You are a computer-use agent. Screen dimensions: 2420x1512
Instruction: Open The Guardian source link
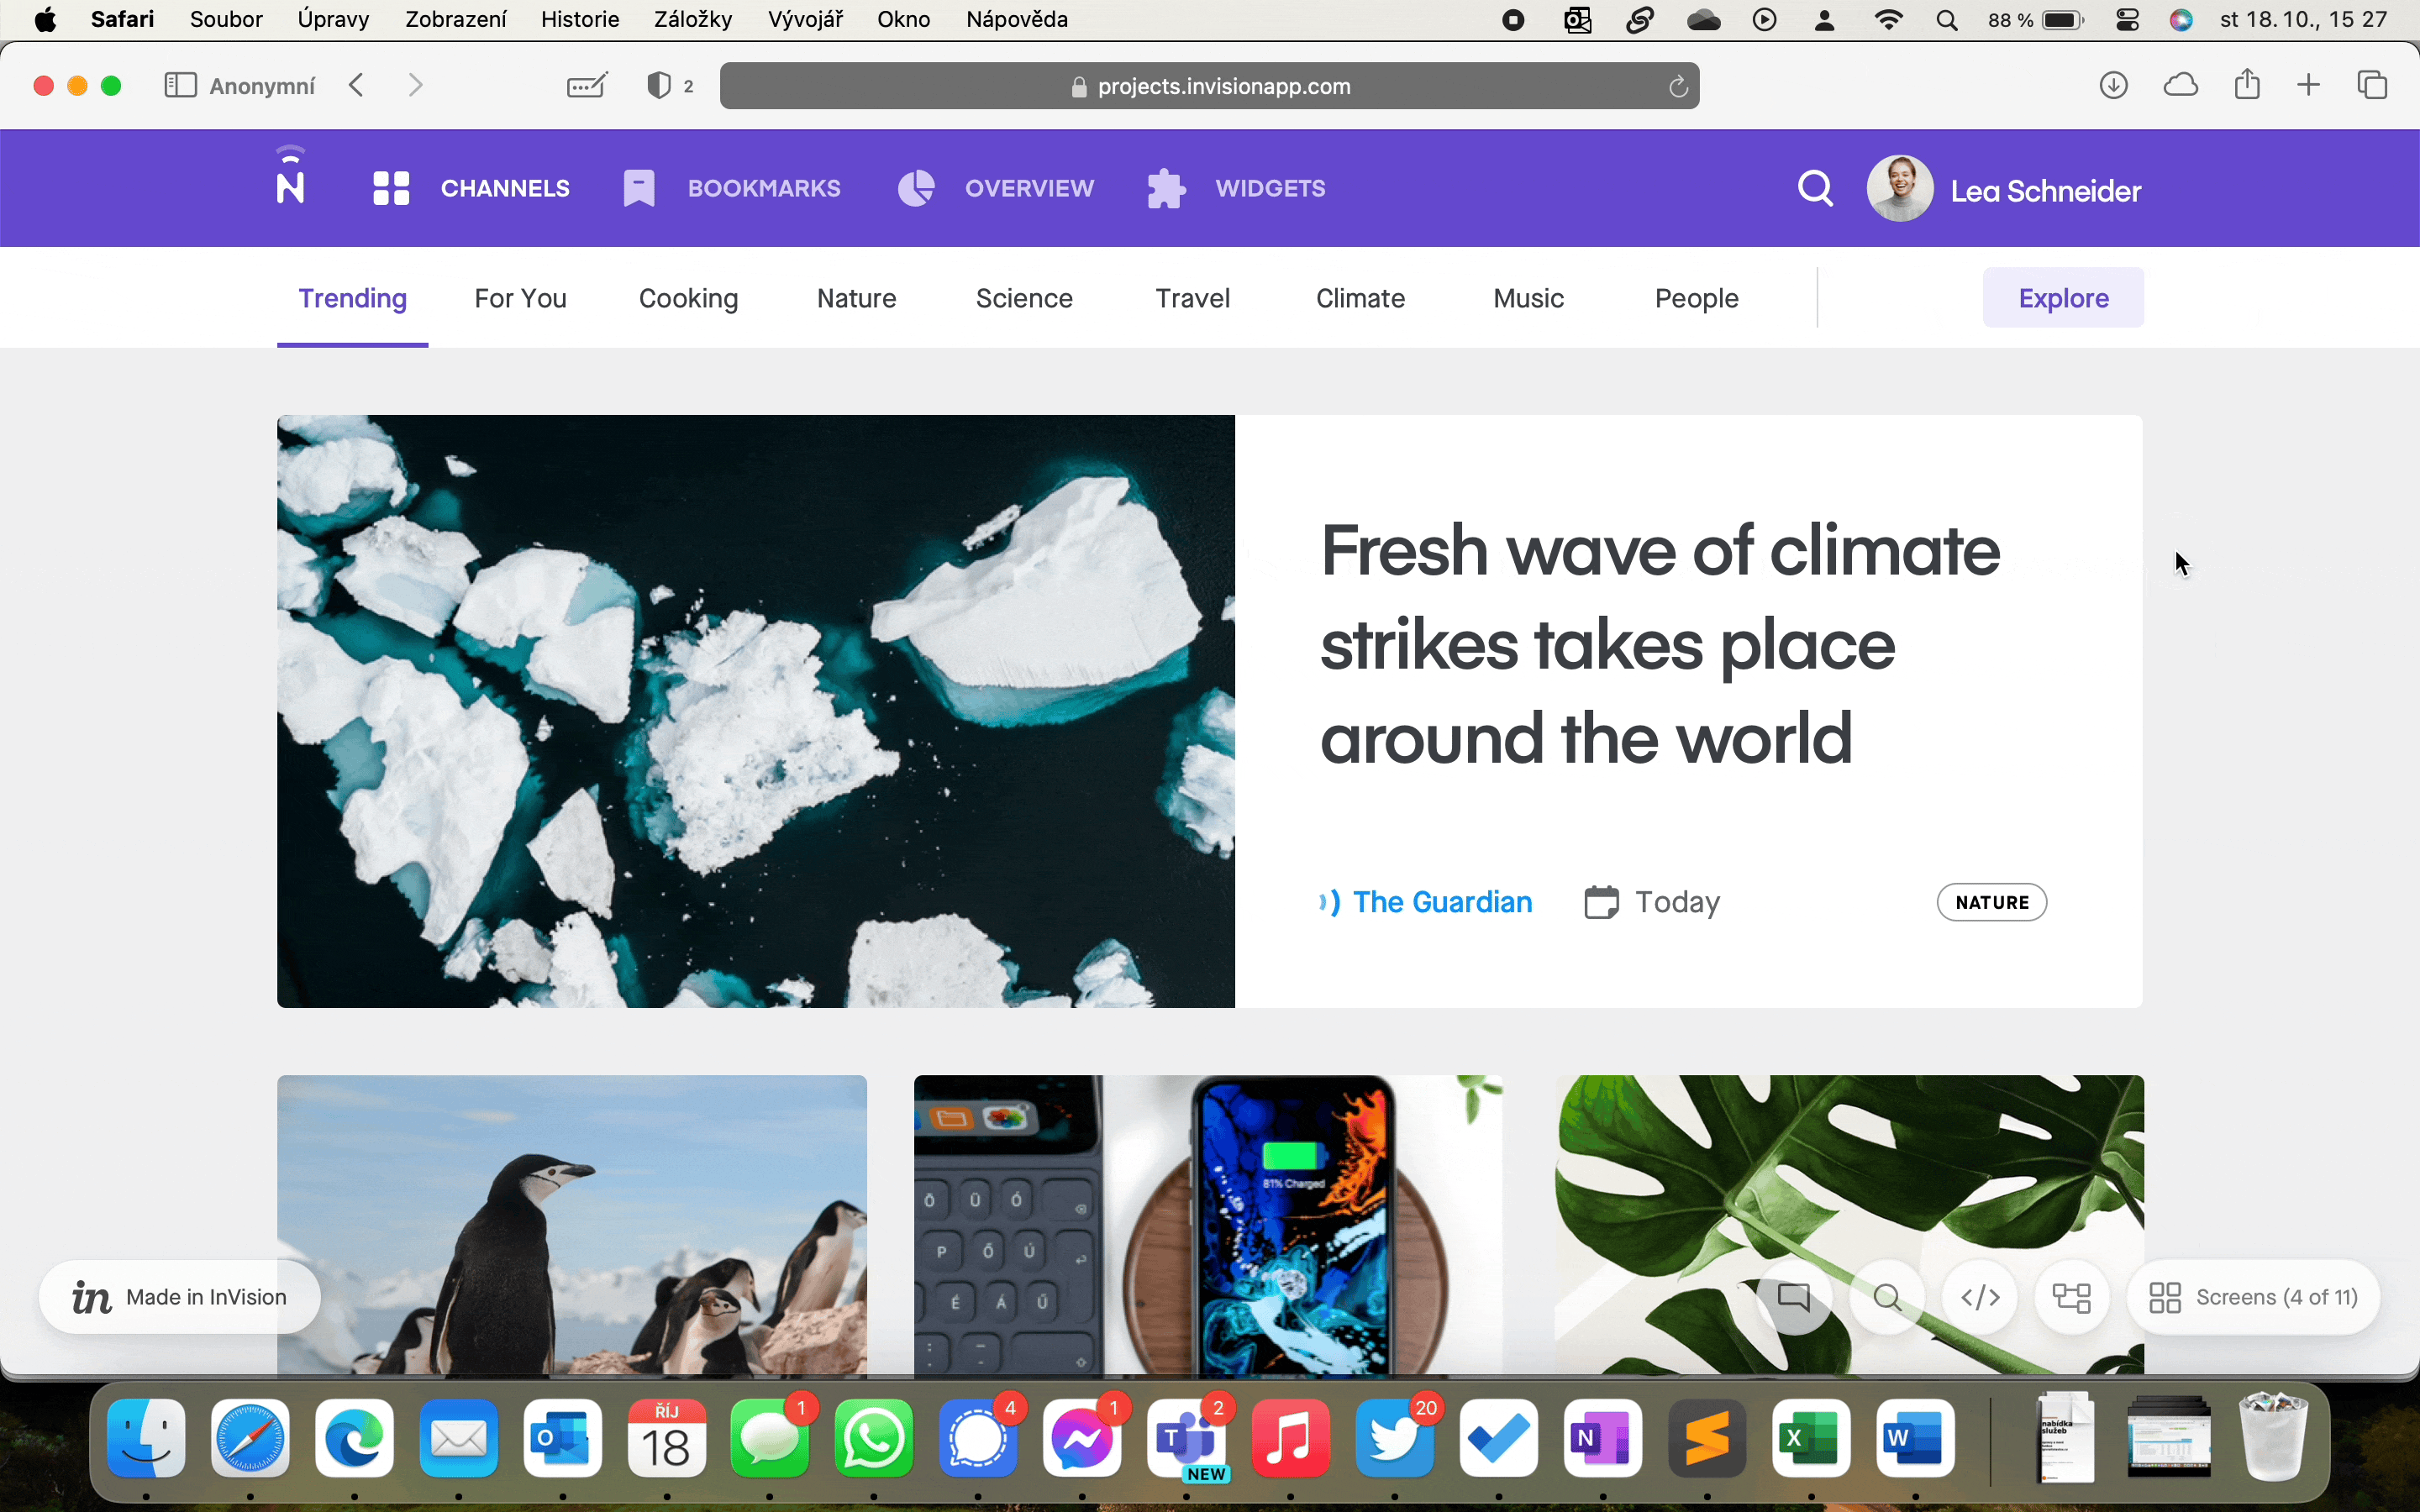[x=1441, y=902]
